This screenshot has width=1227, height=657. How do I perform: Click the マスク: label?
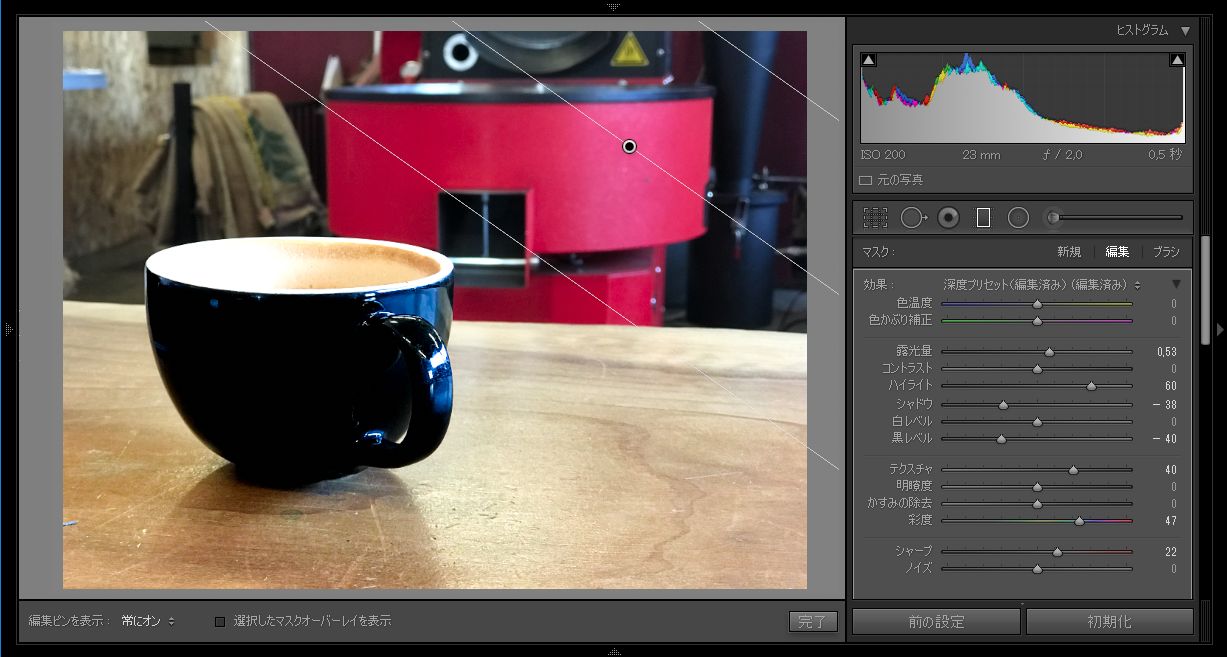(x=879, y=252)
